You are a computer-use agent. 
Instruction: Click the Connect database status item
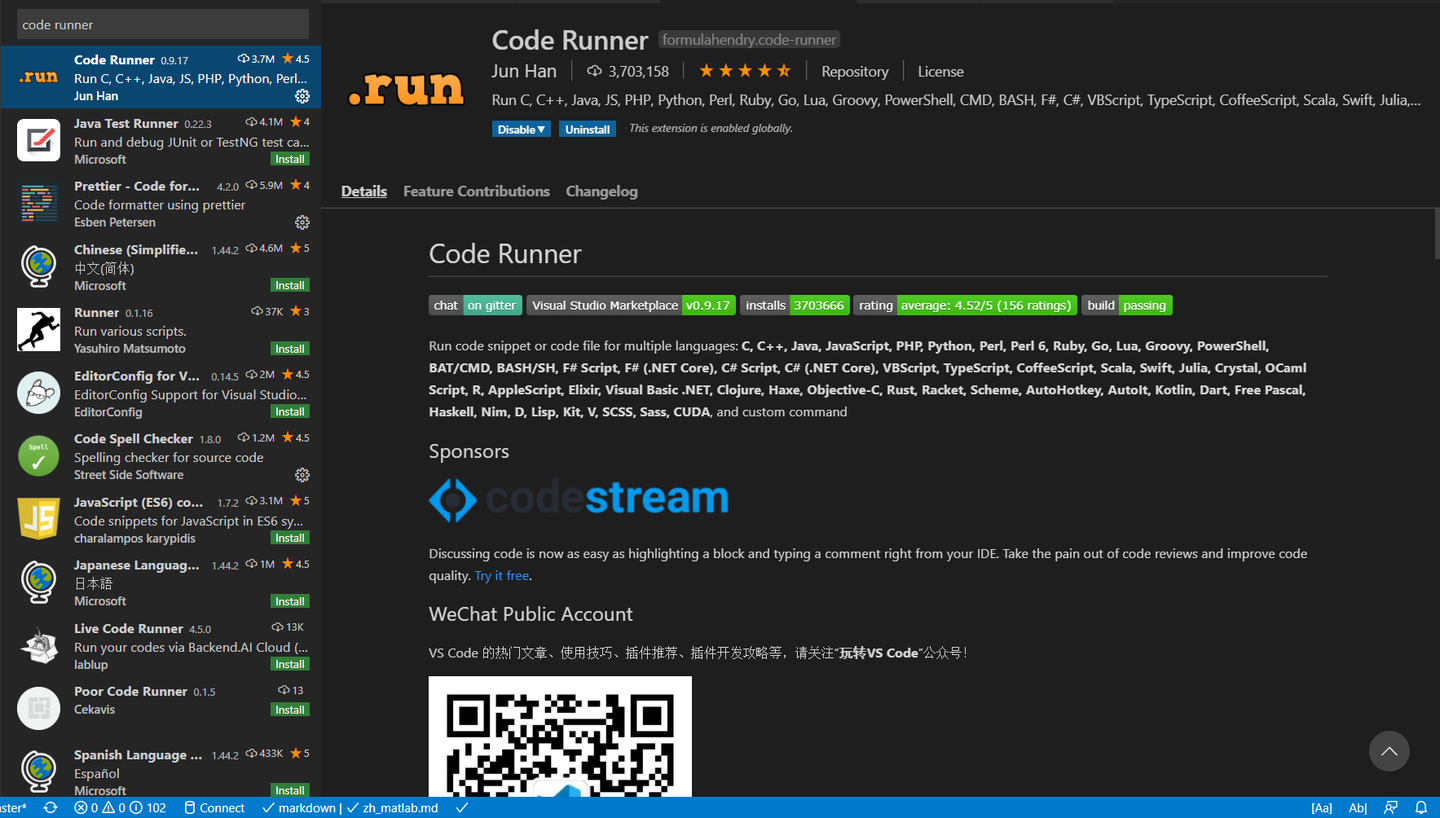[x=214, y=808]
